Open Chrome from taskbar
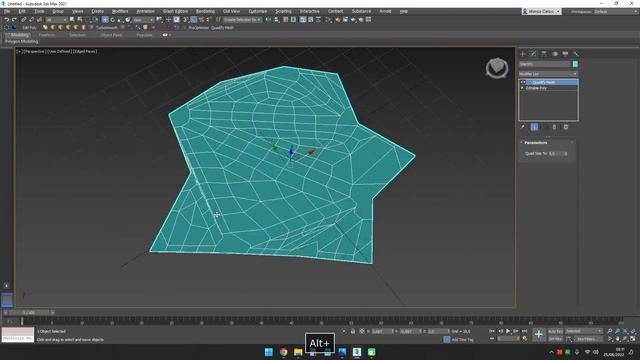 click(284, 352)
